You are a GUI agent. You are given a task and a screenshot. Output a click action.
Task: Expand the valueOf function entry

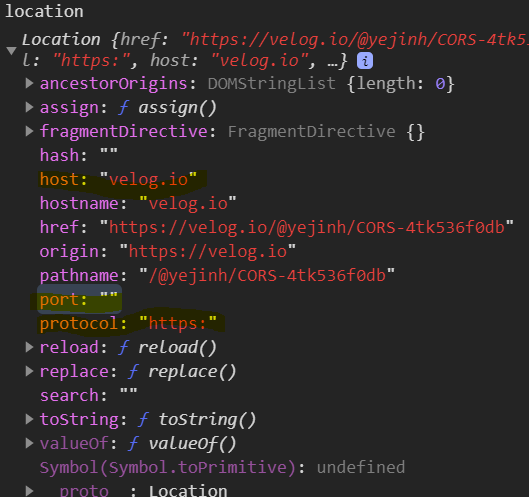pyautogui.click(x=29, y=443)
